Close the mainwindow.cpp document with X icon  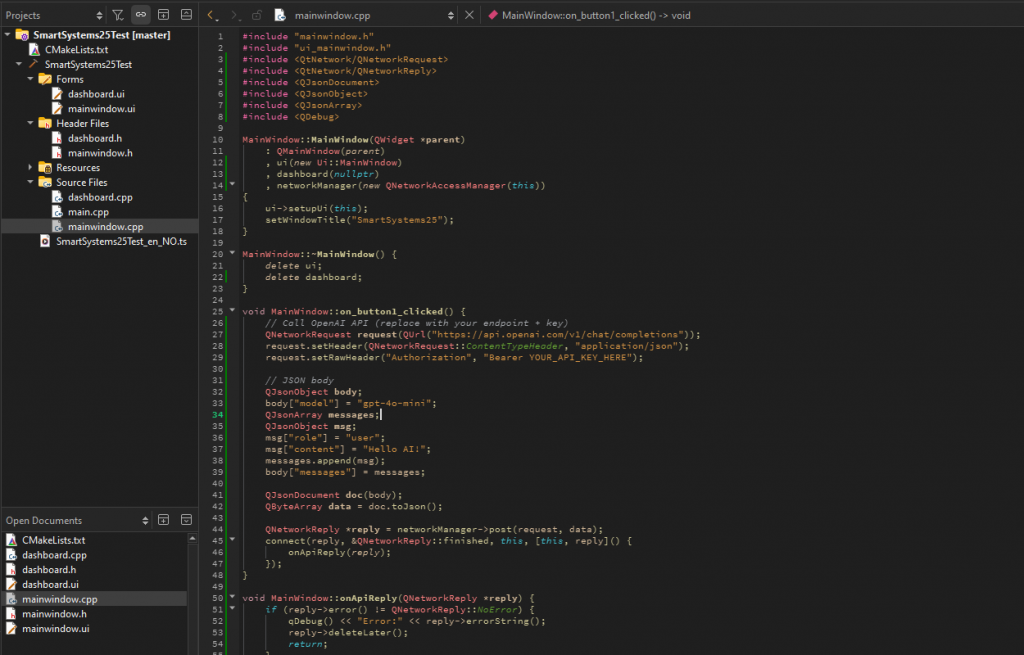click(470, 15)
